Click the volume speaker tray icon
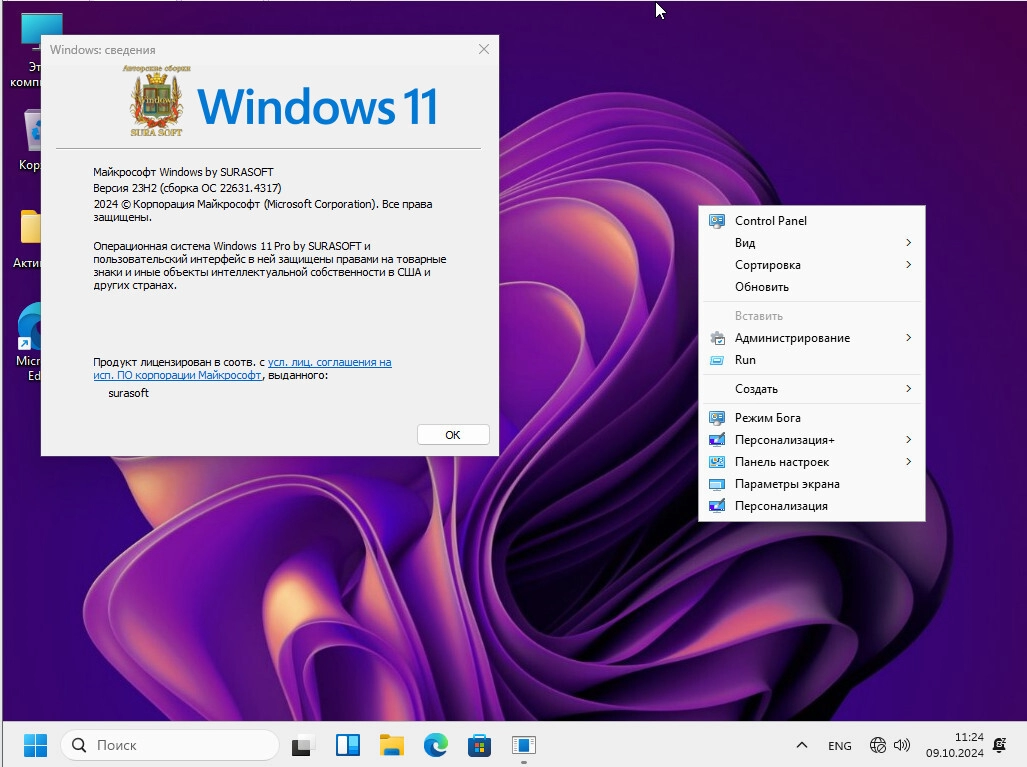 click(x=902, y=745)
